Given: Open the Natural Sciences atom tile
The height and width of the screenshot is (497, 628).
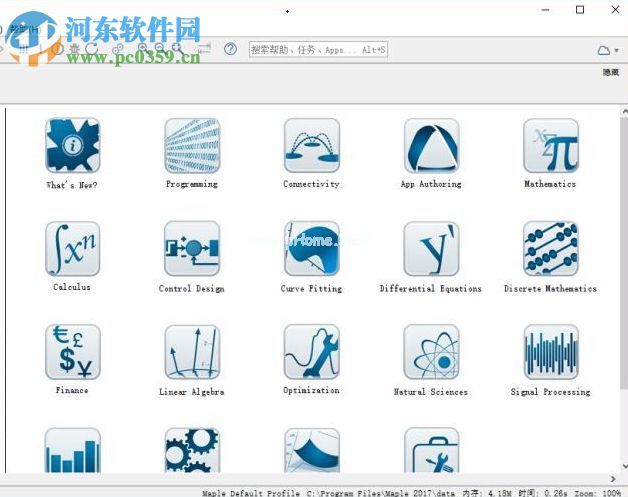Looking at the screenshot, I should 431,352.
